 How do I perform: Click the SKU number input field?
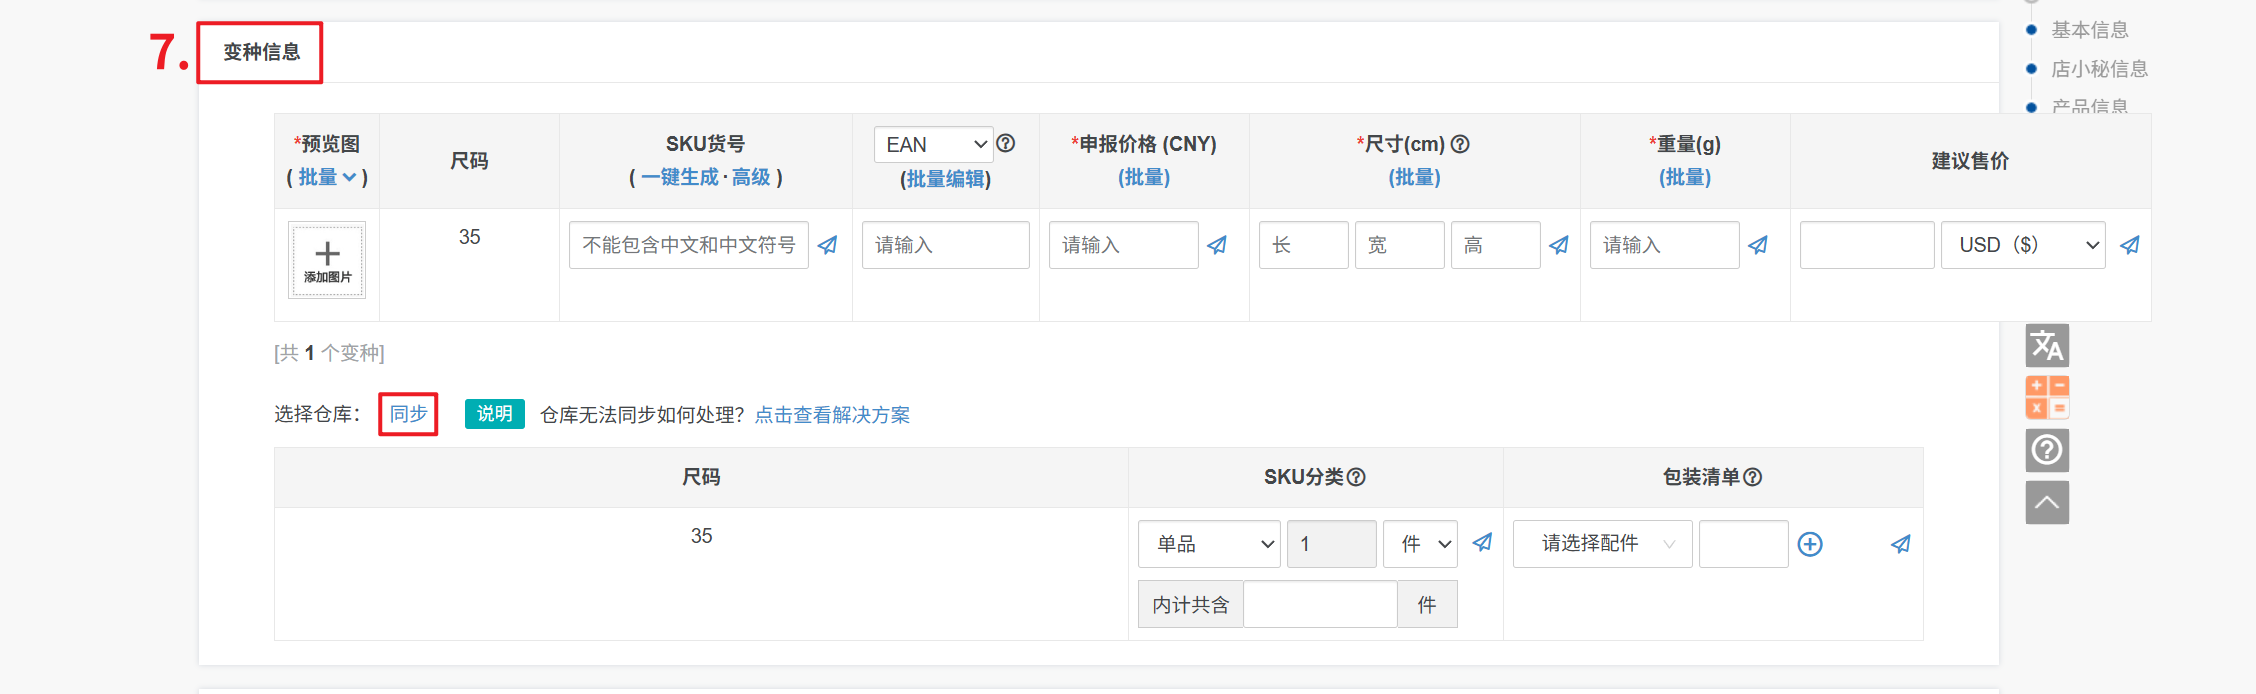(x=688, y=245)
